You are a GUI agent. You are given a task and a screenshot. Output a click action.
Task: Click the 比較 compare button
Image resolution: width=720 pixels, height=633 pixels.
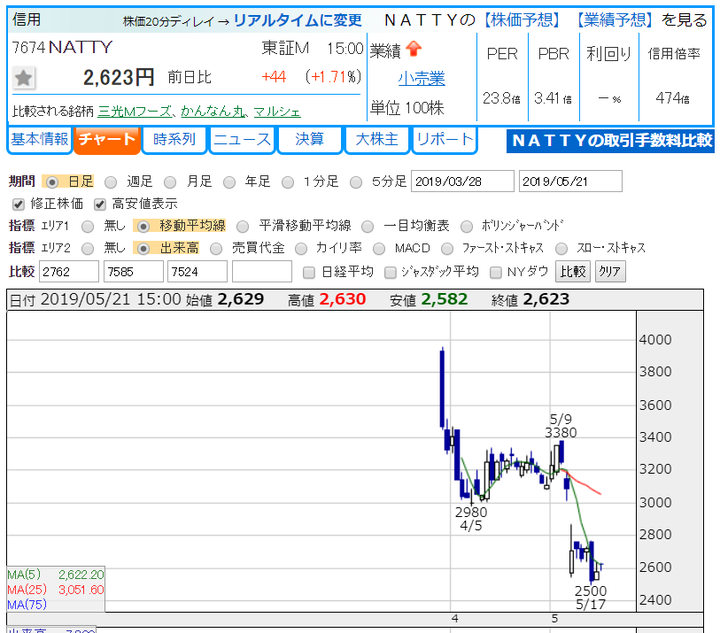tap(573, 272)
